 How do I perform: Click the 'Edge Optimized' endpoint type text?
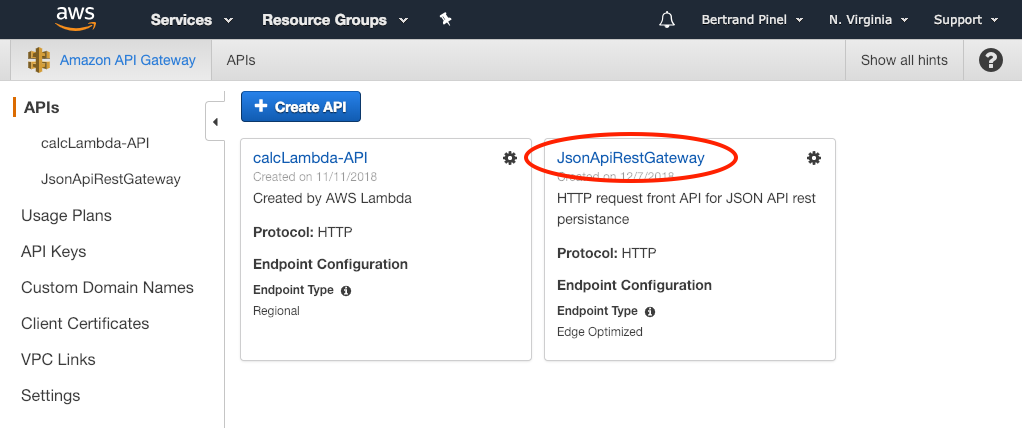600,332
